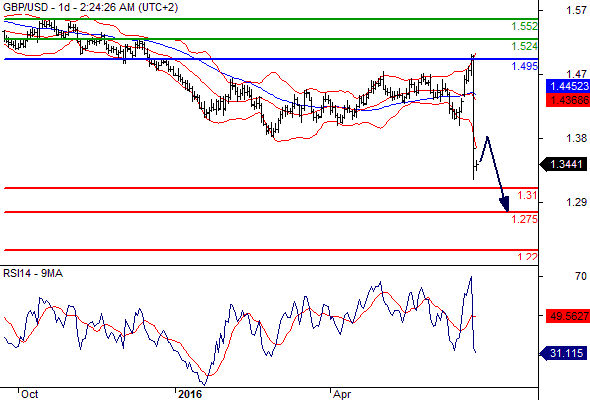
Task: Click the blue 1.44523 moving average tag
Action: tap(568, 86)
